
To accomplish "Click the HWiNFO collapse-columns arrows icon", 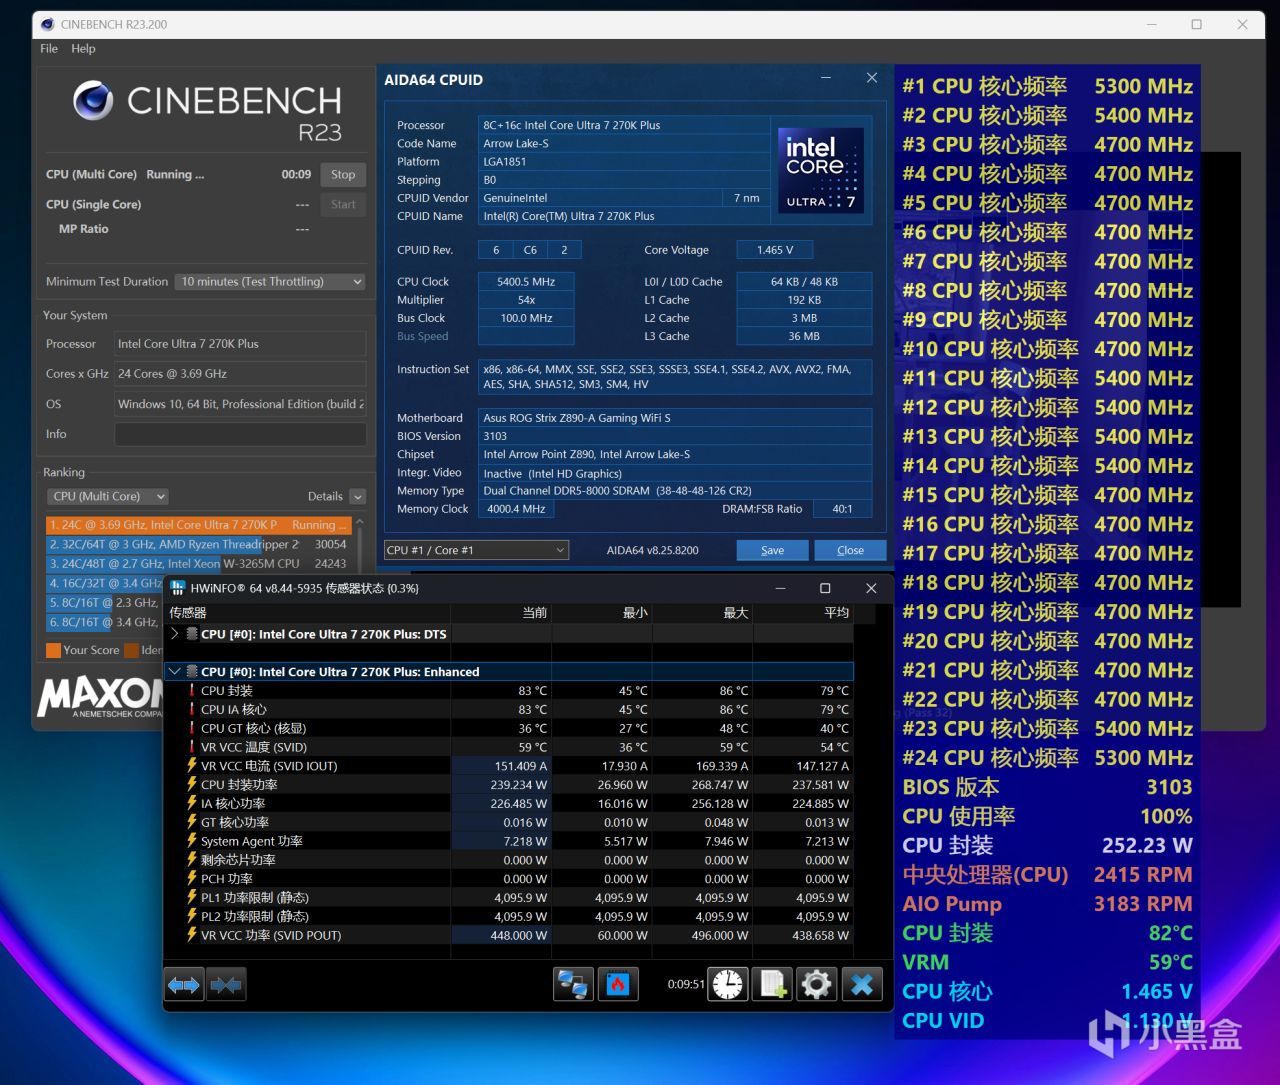I will (226, 985).
